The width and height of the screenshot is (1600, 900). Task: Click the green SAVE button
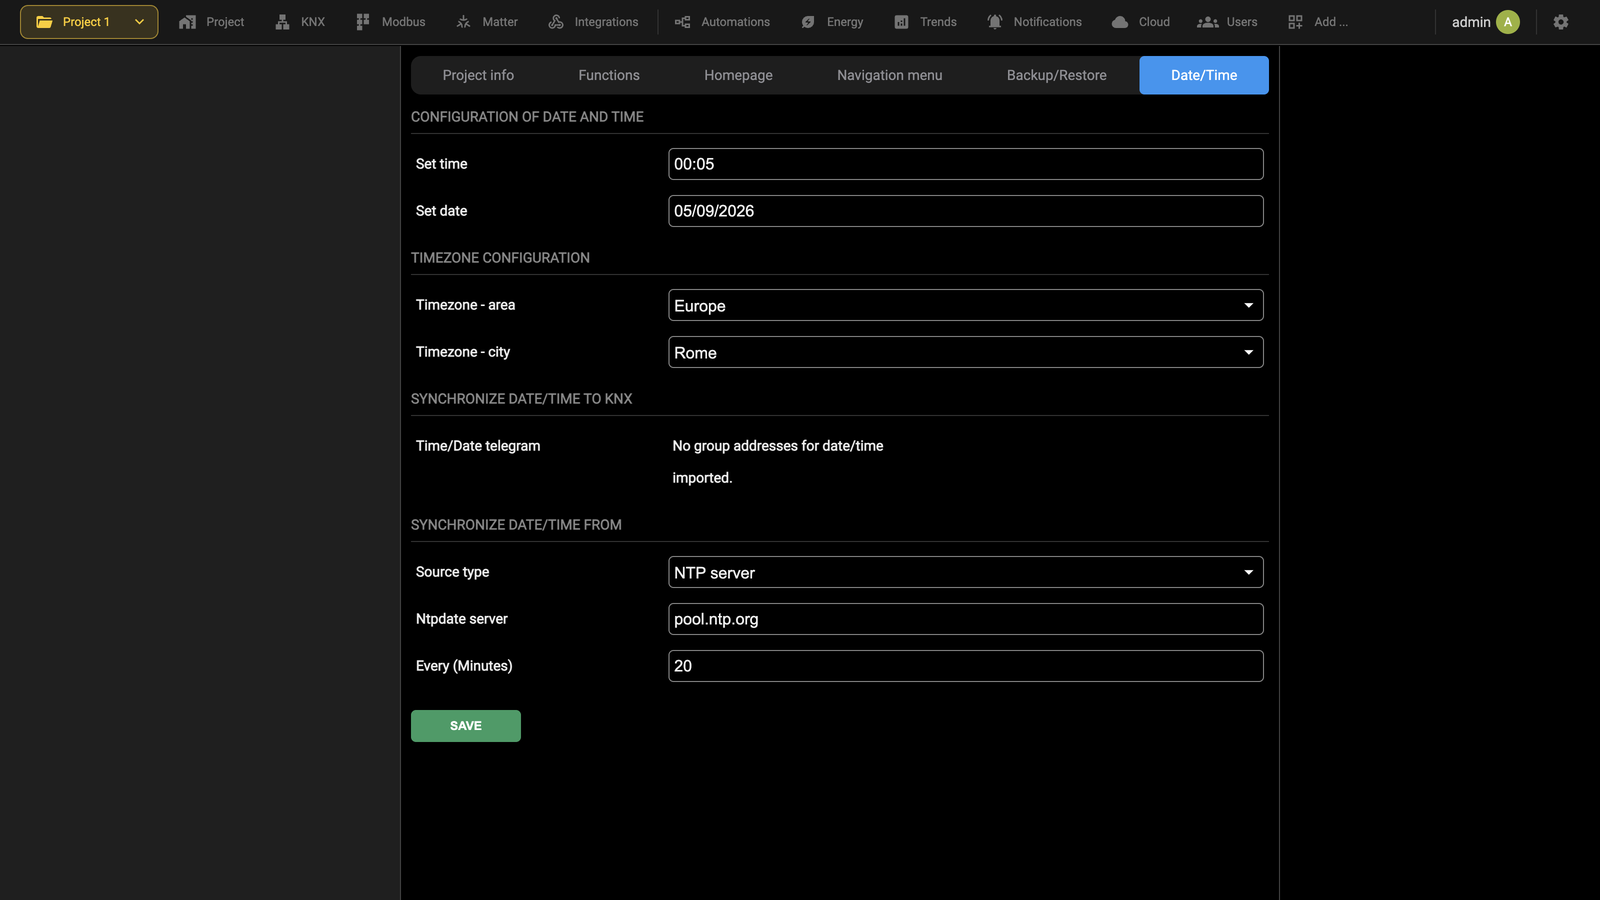click(x=466, y=726)
